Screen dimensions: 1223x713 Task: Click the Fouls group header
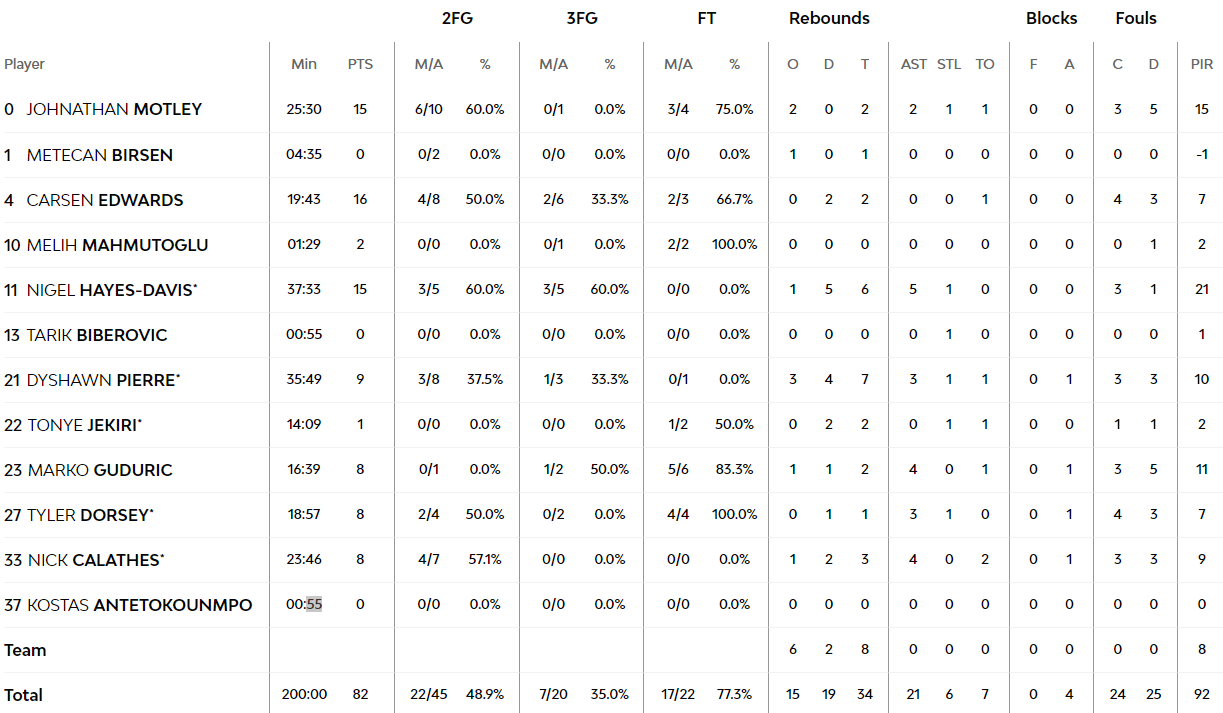point(1136,18)
